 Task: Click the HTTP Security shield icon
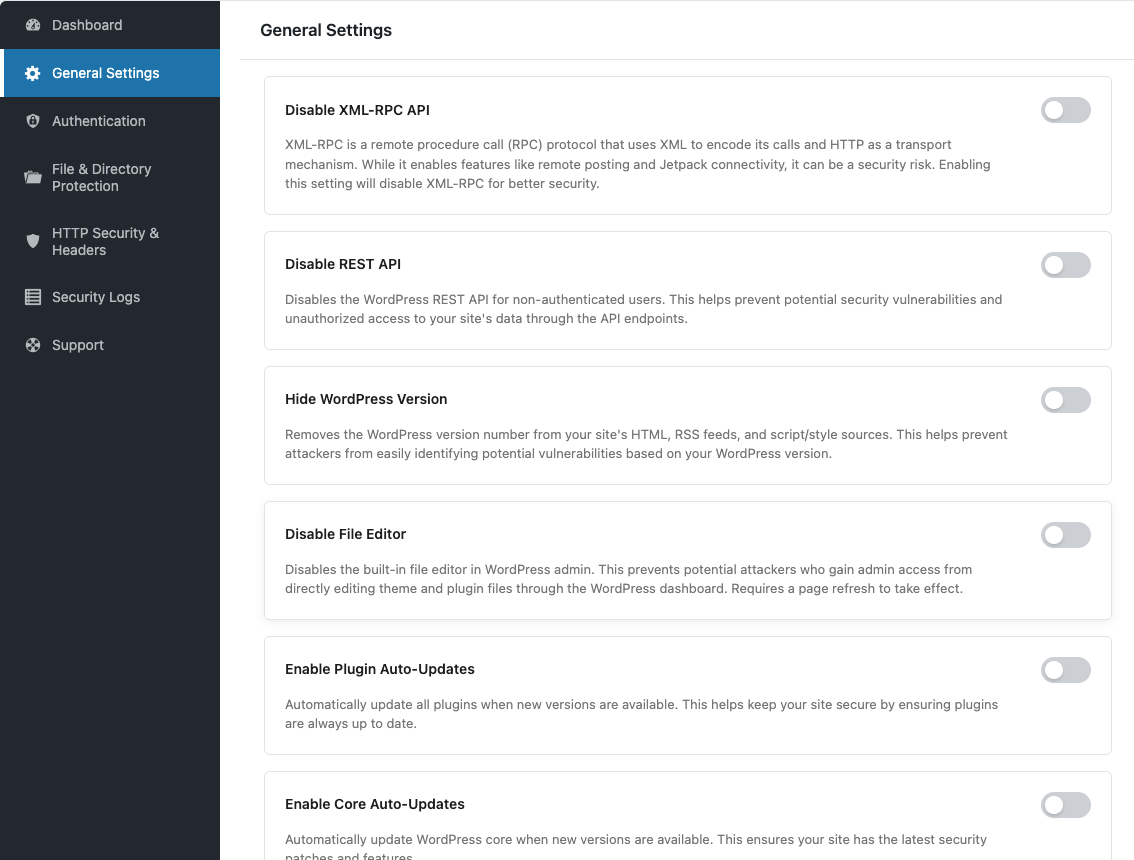click(x=33, y=241)
